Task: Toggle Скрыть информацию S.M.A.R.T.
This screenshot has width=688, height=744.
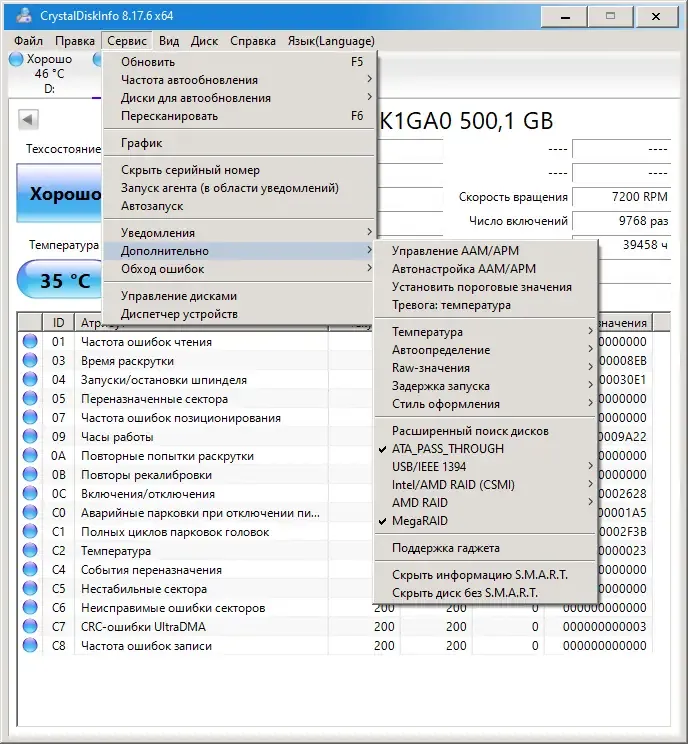Action: pyautogui.click(x=485, y=575)
